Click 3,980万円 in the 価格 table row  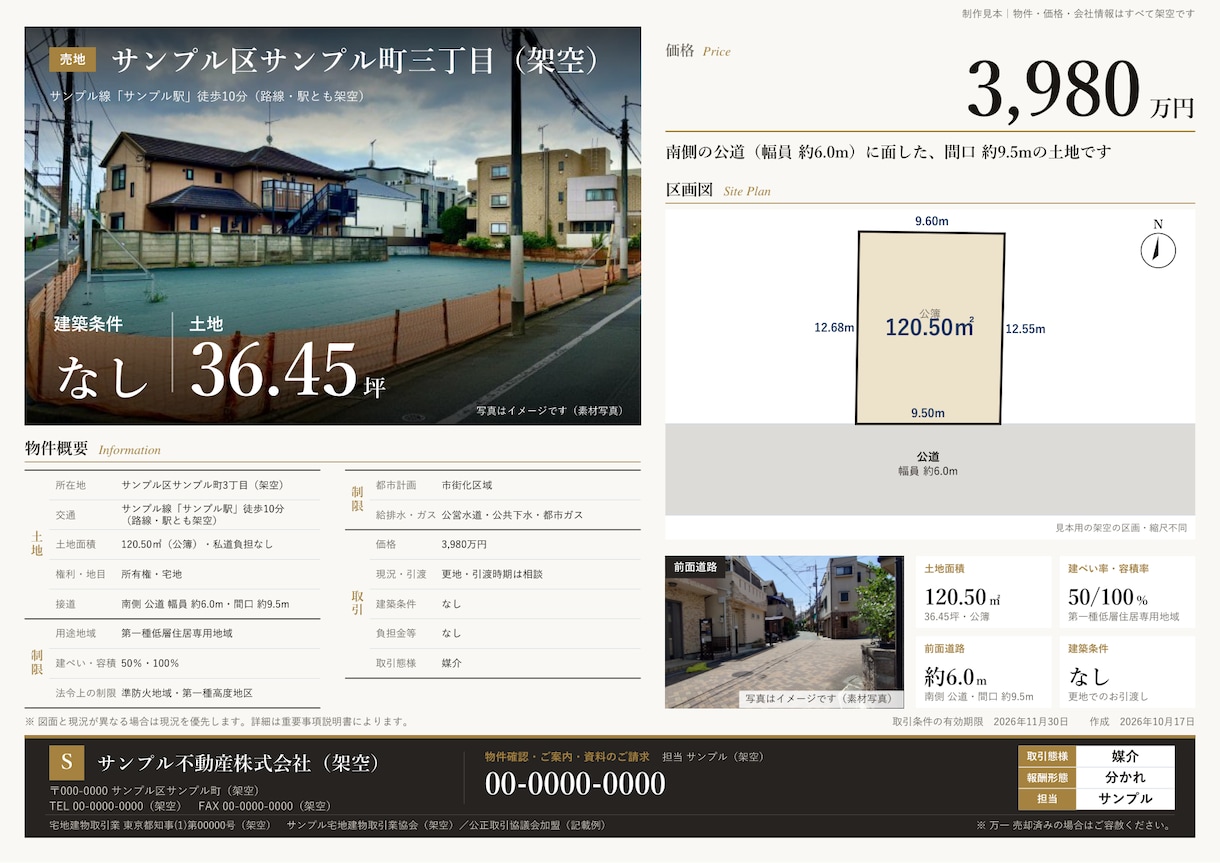pyautogui.click(x=464, y=544)
